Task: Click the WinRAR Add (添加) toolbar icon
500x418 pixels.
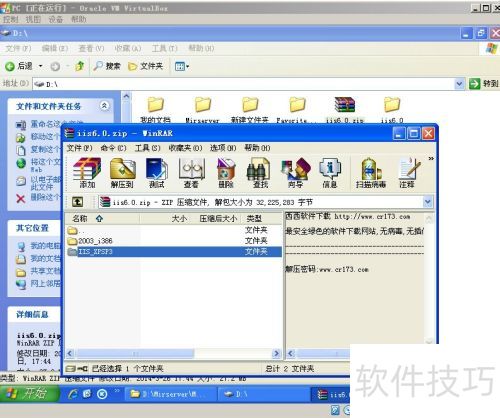Action: (87, 173)
